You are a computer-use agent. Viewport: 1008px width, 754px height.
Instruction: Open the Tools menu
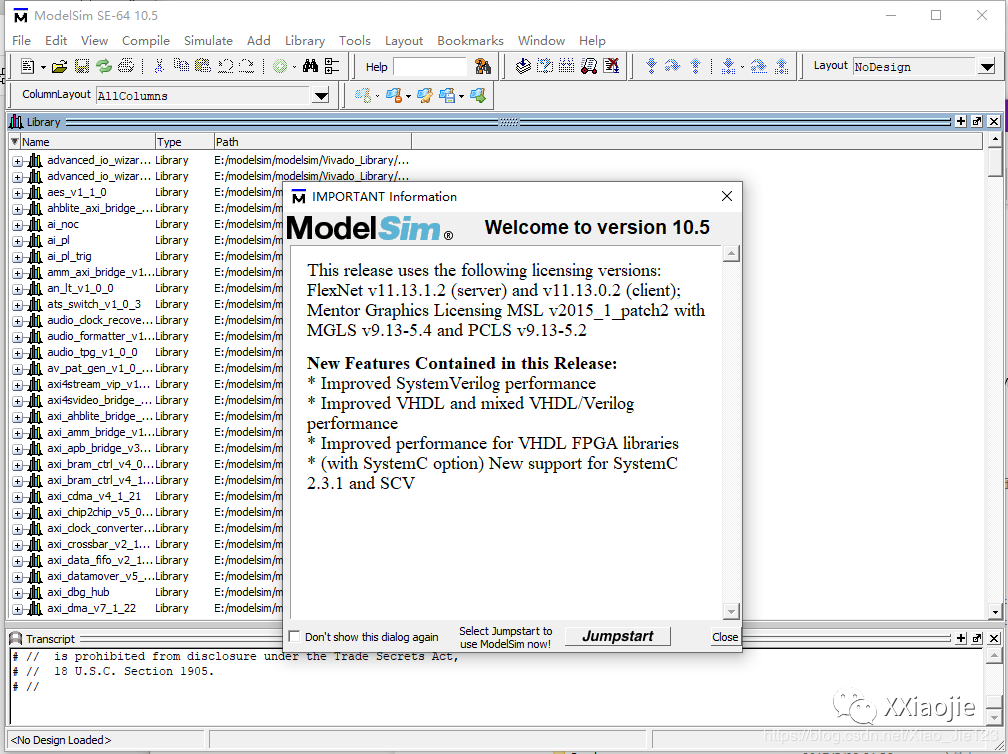[355, 40]
